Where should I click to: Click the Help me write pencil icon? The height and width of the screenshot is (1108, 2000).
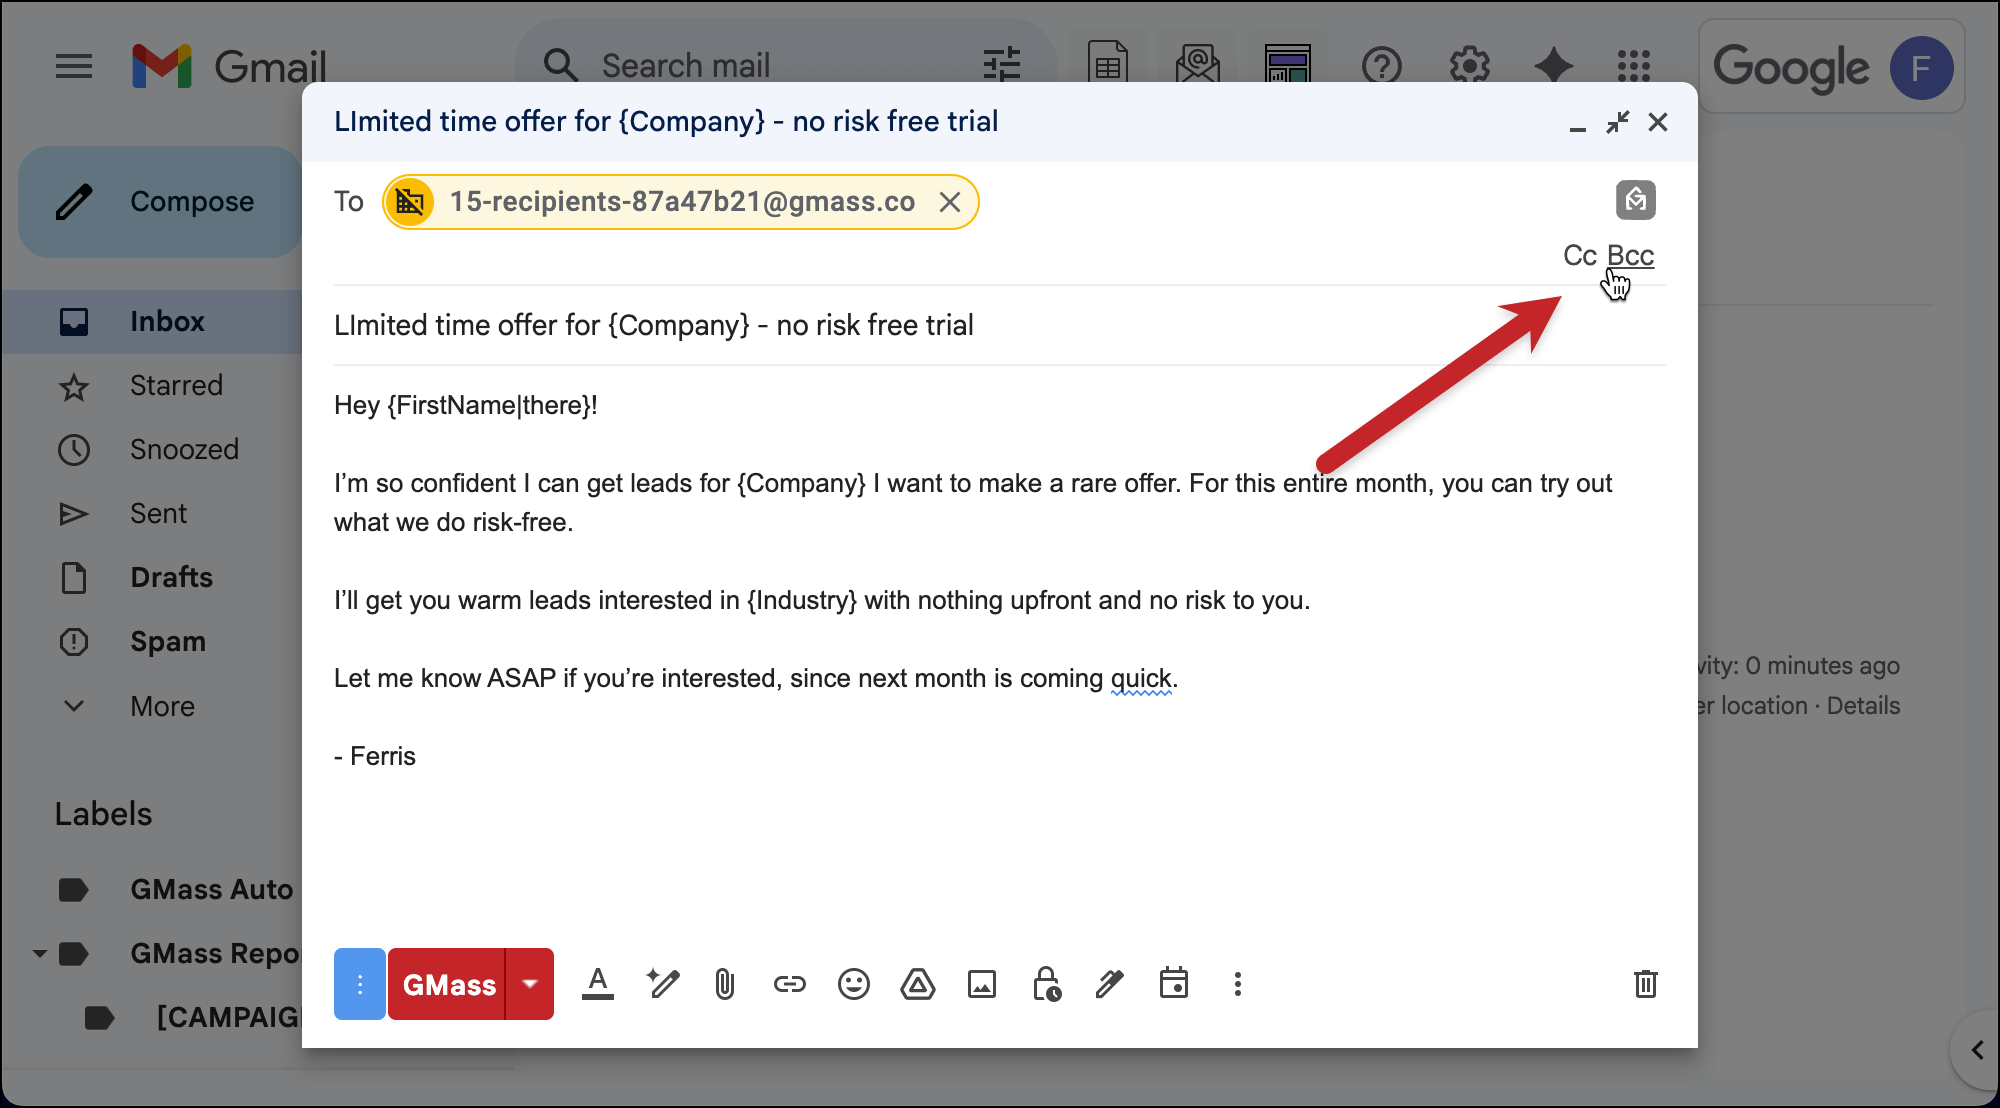[662, 985]
